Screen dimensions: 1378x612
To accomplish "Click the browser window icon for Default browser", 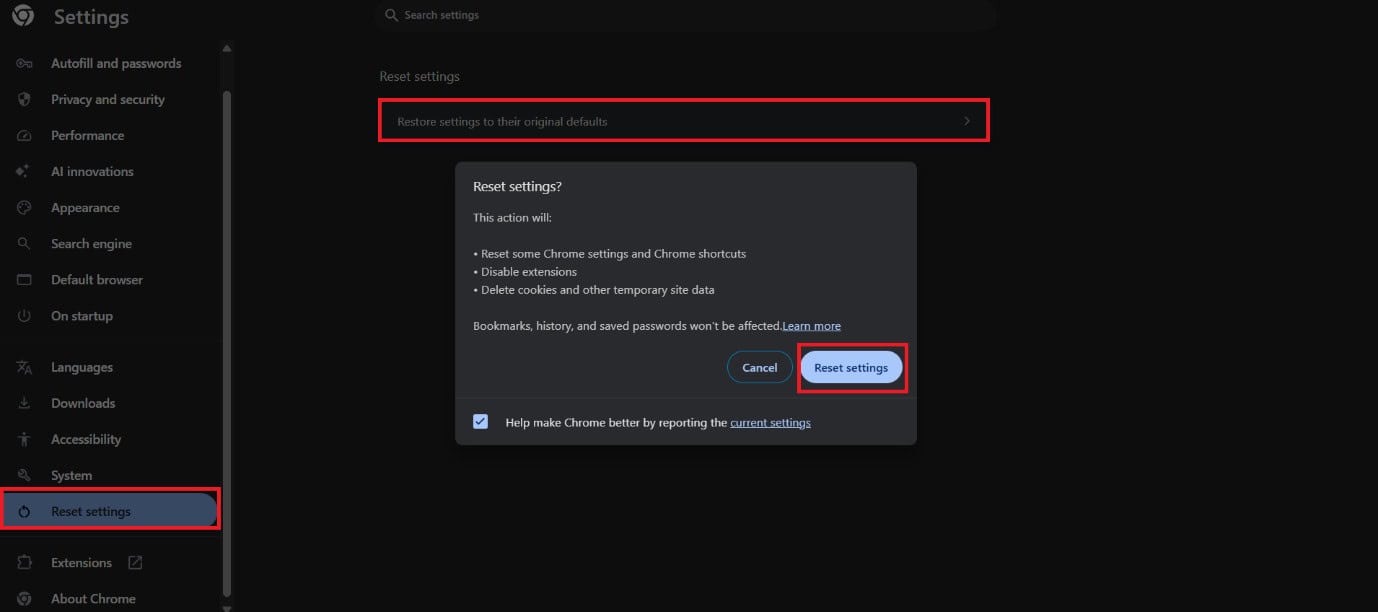I will pos(25,279).
